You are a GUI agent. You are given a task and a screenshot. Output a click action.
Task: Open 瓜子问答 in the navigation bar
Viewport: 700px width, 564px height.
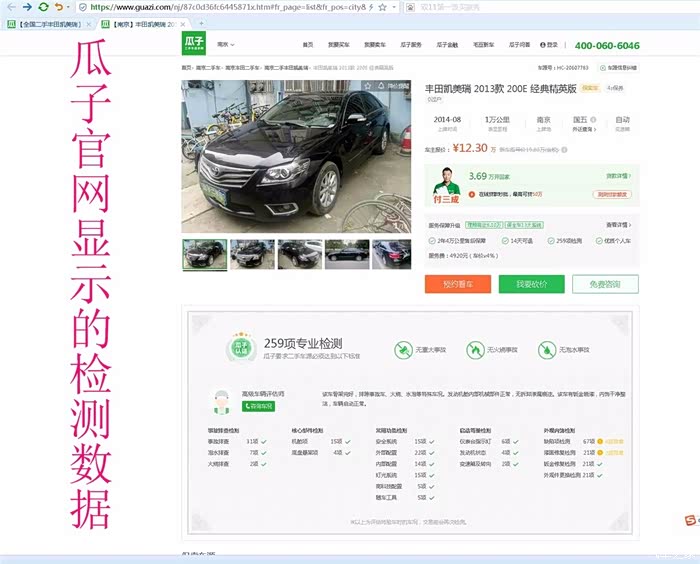[x=519, y=45]
